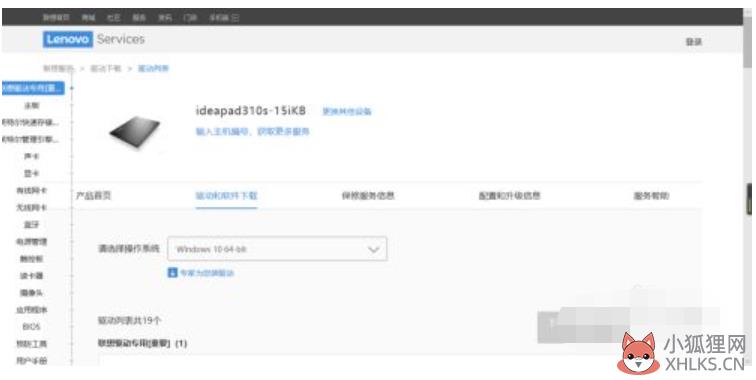Select BIOS in the driver category sidebar
This screenshot has height=380, width=756.
pyautogui.click(x=32, y=327)
